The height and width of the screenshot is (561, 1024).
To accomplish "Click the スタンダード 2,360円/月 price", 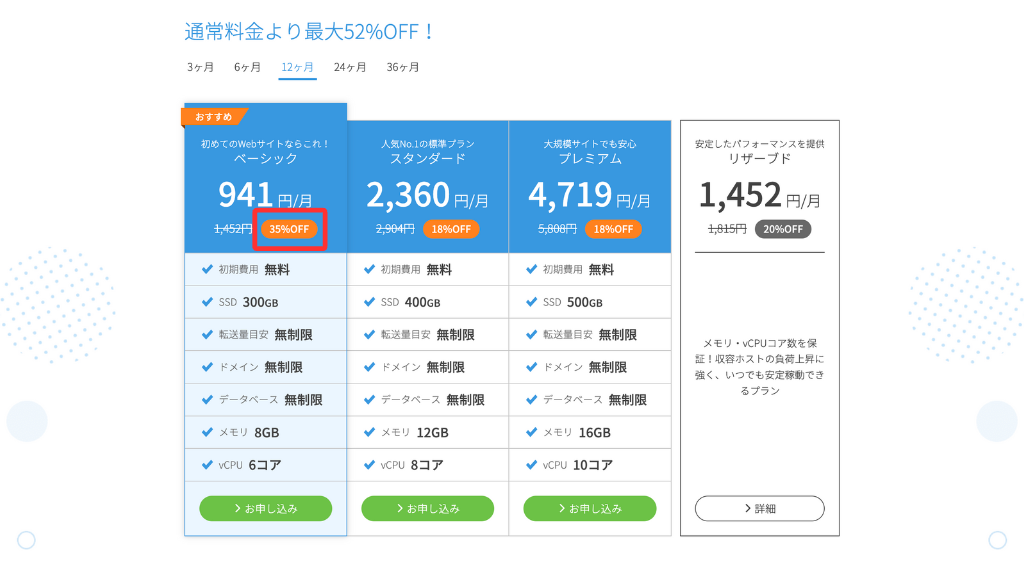I will 427,195.
